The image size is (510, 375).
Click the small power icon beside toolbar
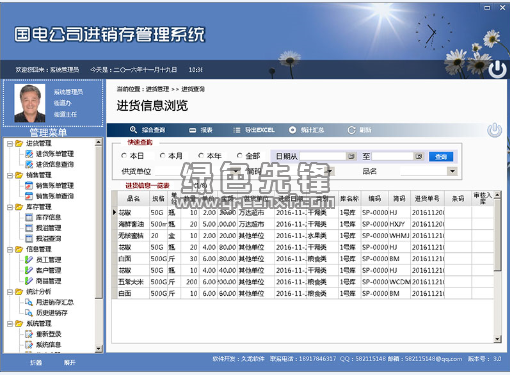click(x=495, y=130)
